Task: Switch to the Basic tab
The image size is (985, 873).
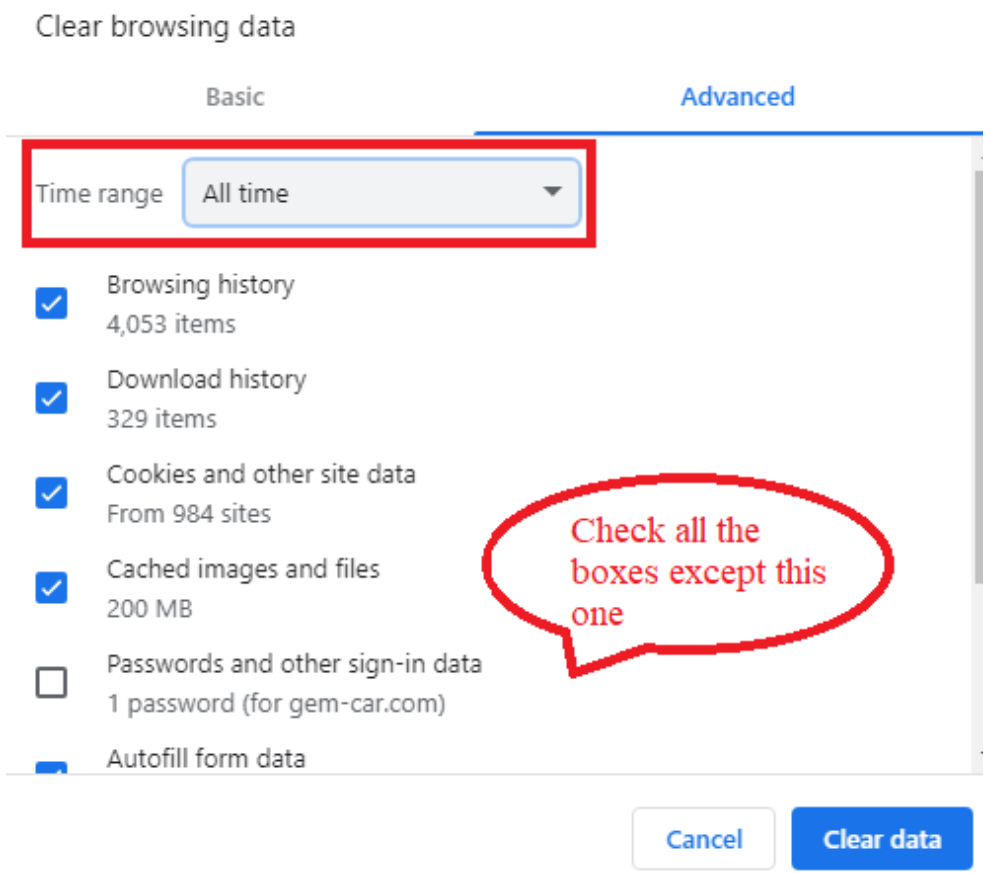Action: point(235,97)
